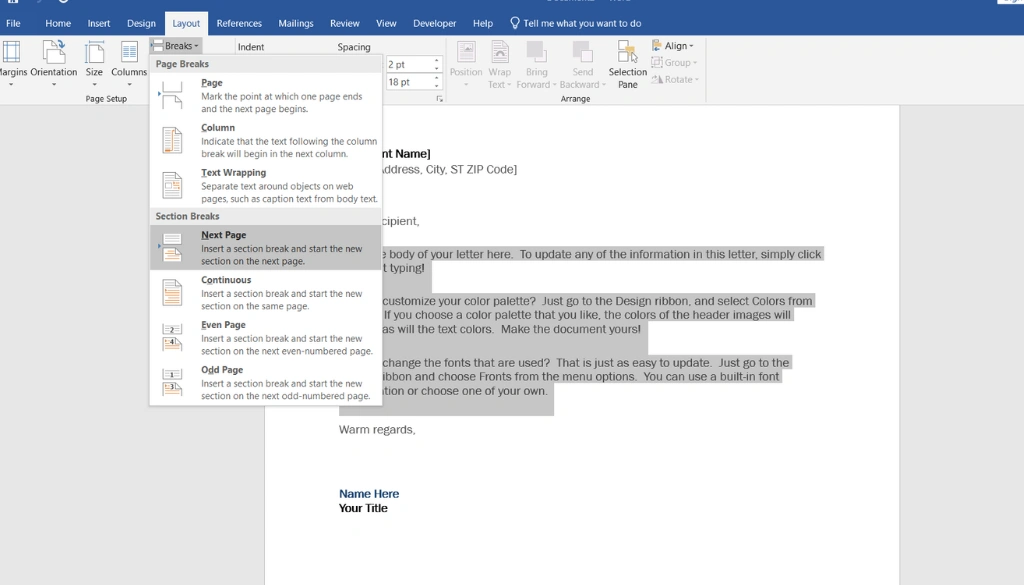Insert Odd Page section break

(x=266, y=383)
